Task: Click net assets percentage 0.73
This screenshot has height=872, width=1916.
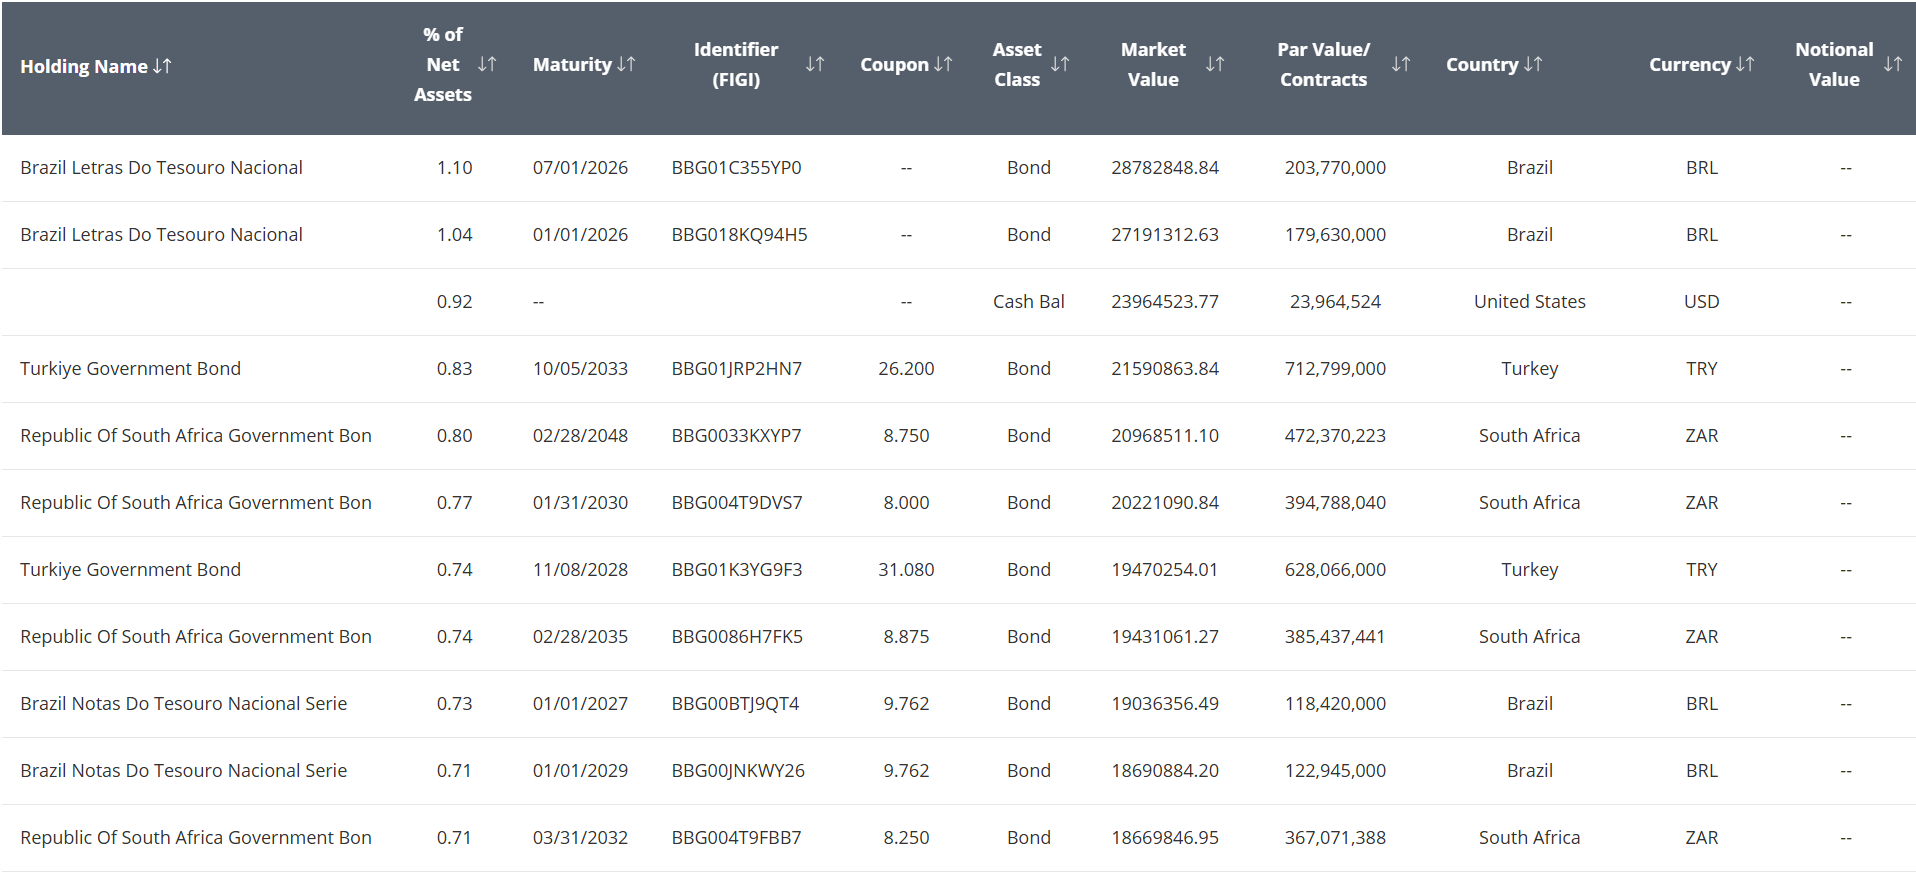Action: click(454, 703)
